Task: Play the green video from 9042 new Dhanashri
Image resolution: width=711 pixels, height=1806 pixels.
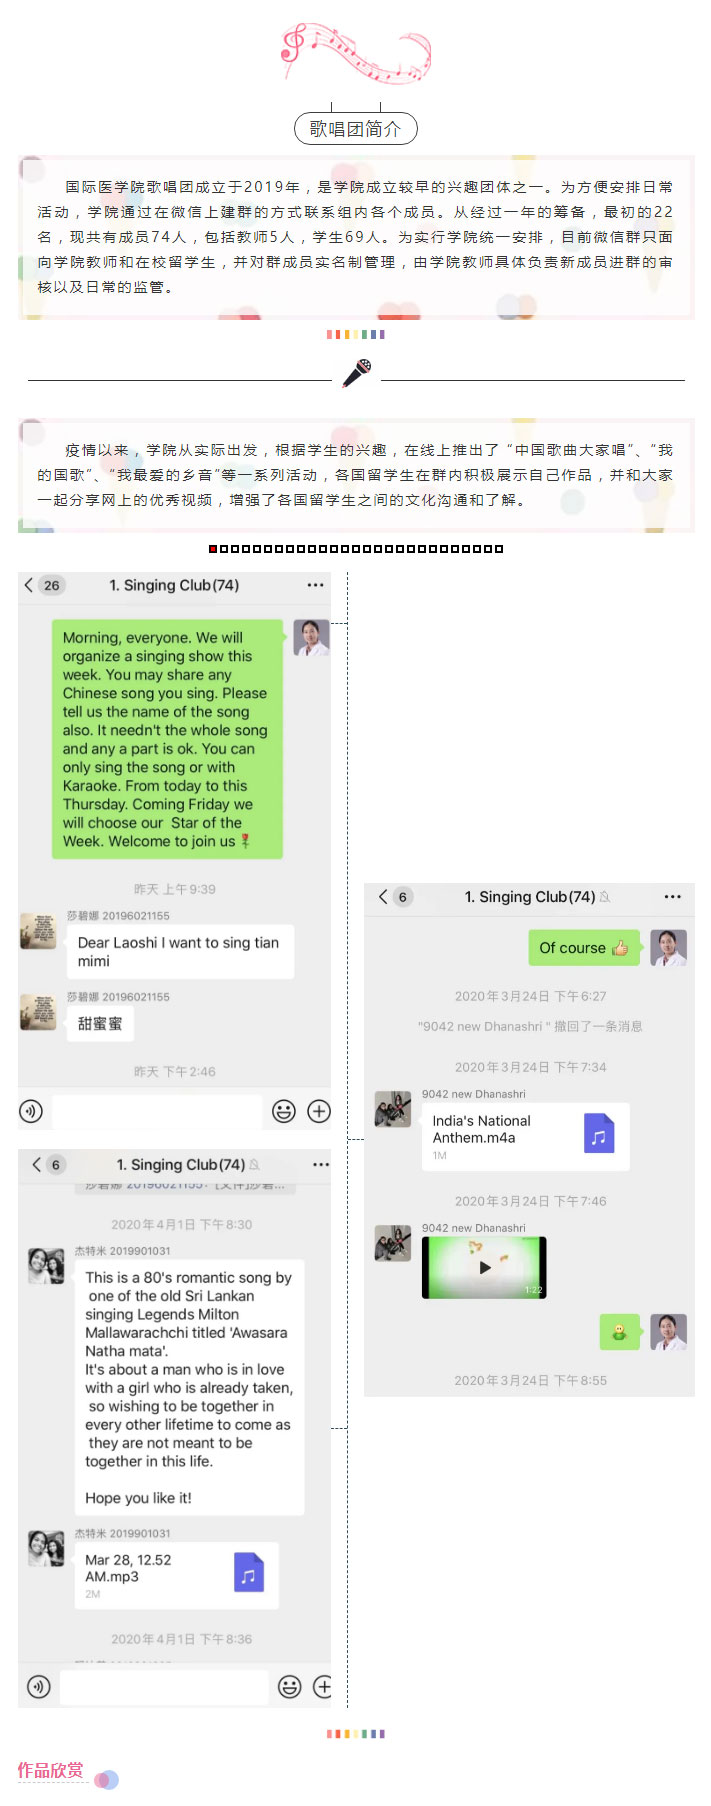Action: click(484, 1267)
